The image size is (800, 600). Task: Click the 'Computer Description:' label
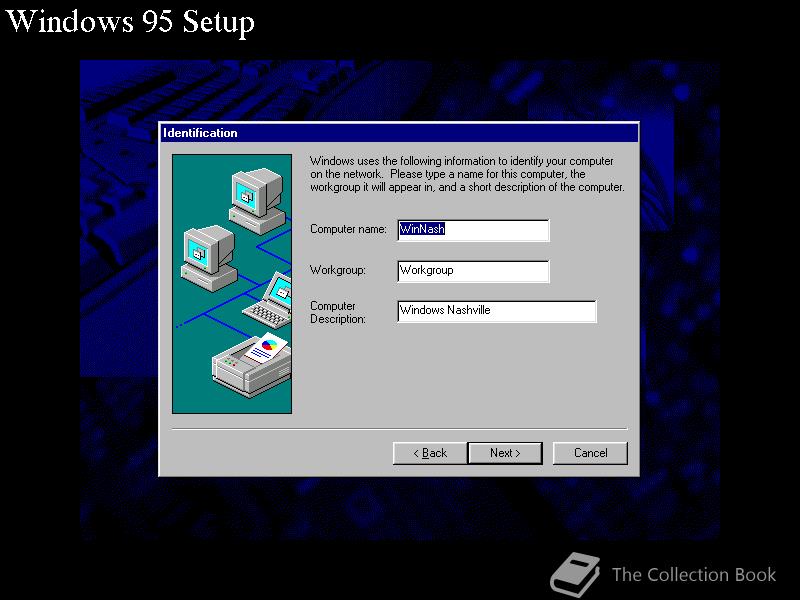338,312
